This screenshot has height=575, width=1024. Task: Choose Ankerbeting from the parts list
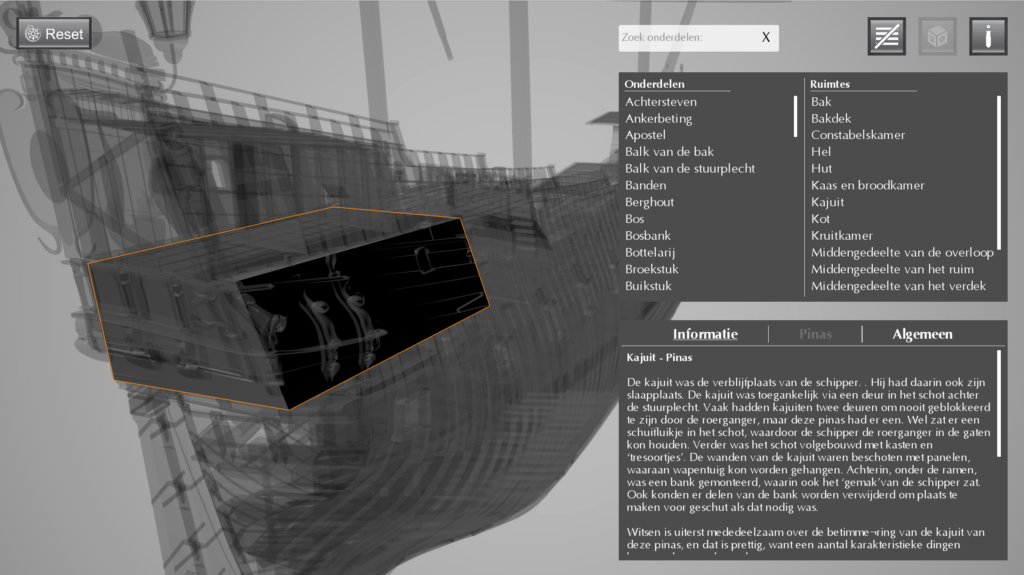point(658,119)
